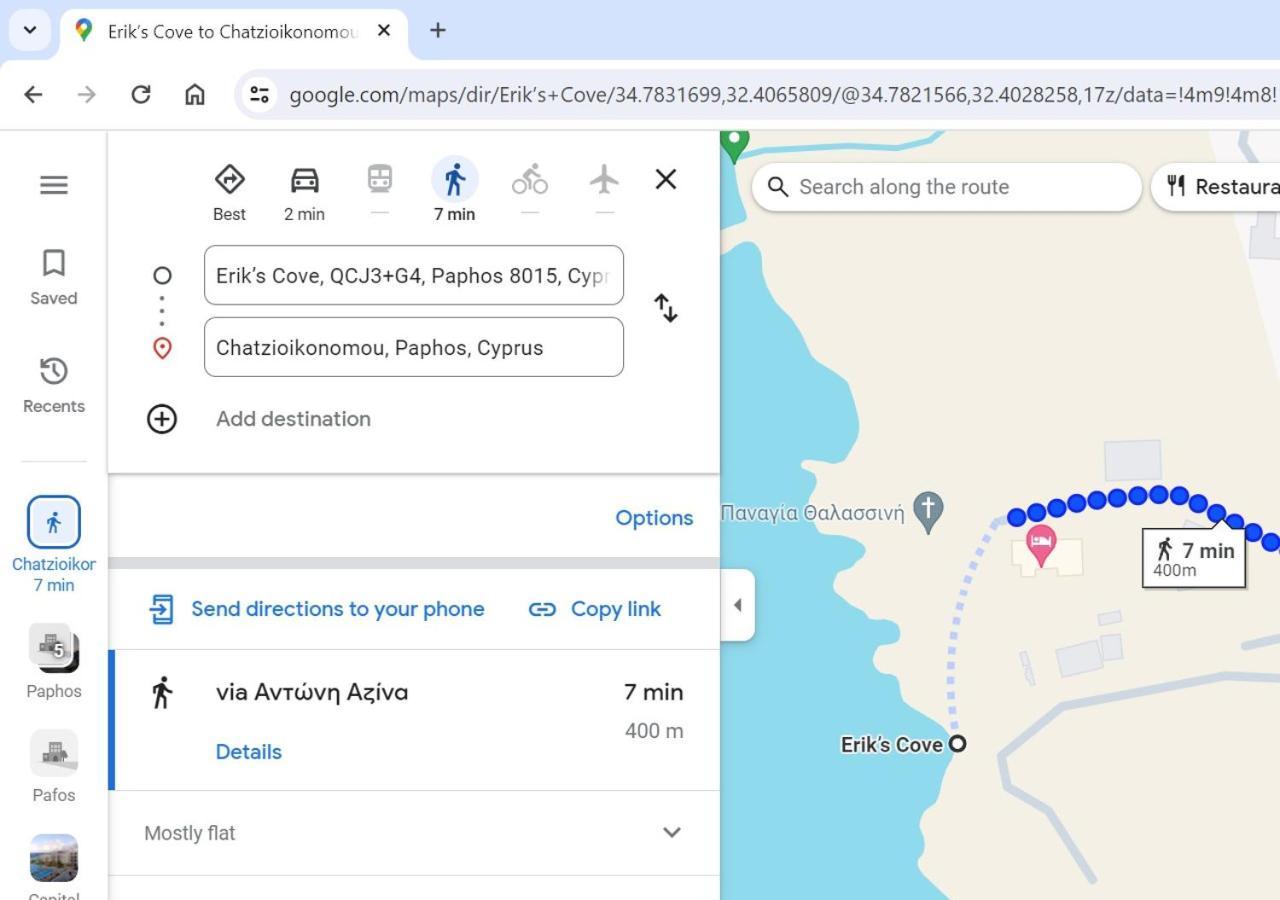Viewport: 1280px width, 900px height.
Task: Go back in browser history
Action: click(33, 94)
